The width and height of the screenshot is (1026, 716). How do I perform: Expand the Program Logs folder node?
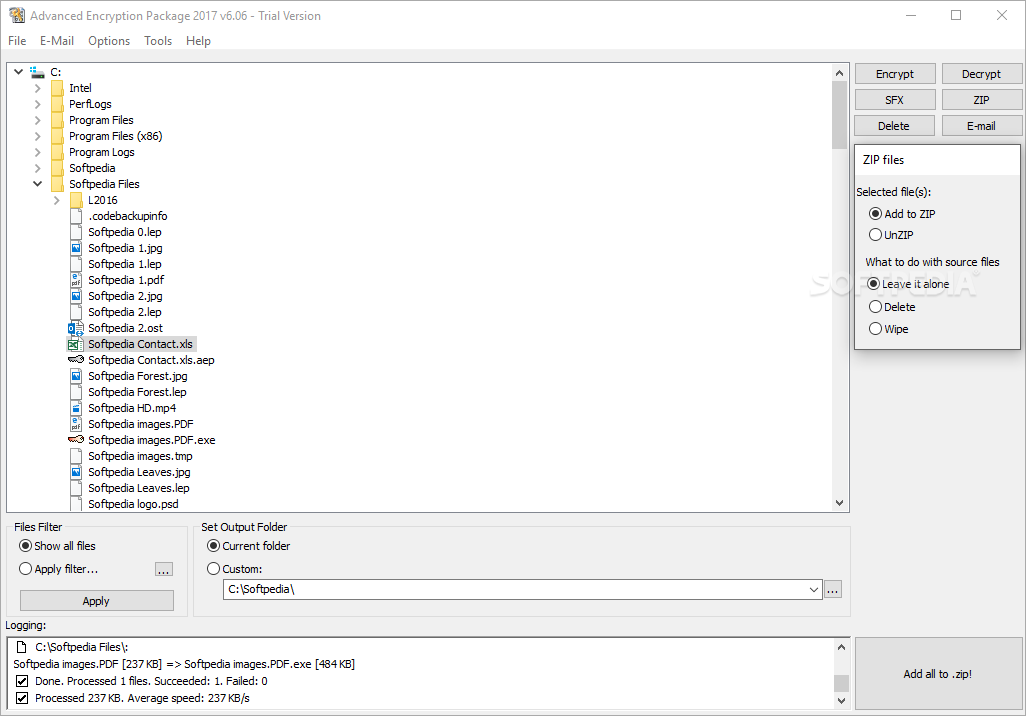coord(37,152)
